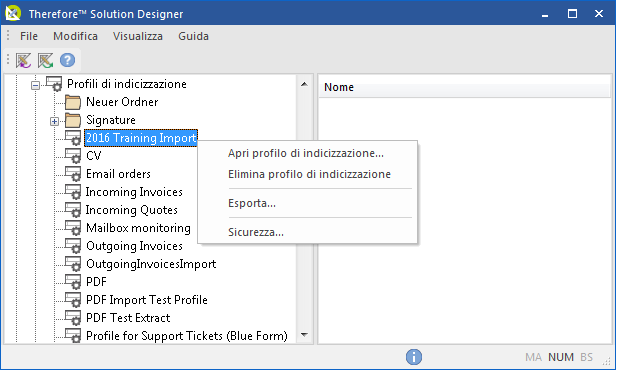This screenshot has height=371, width=617.
Task: Click the Profili di indicizzazione node icon
Action: pos(54,84)
